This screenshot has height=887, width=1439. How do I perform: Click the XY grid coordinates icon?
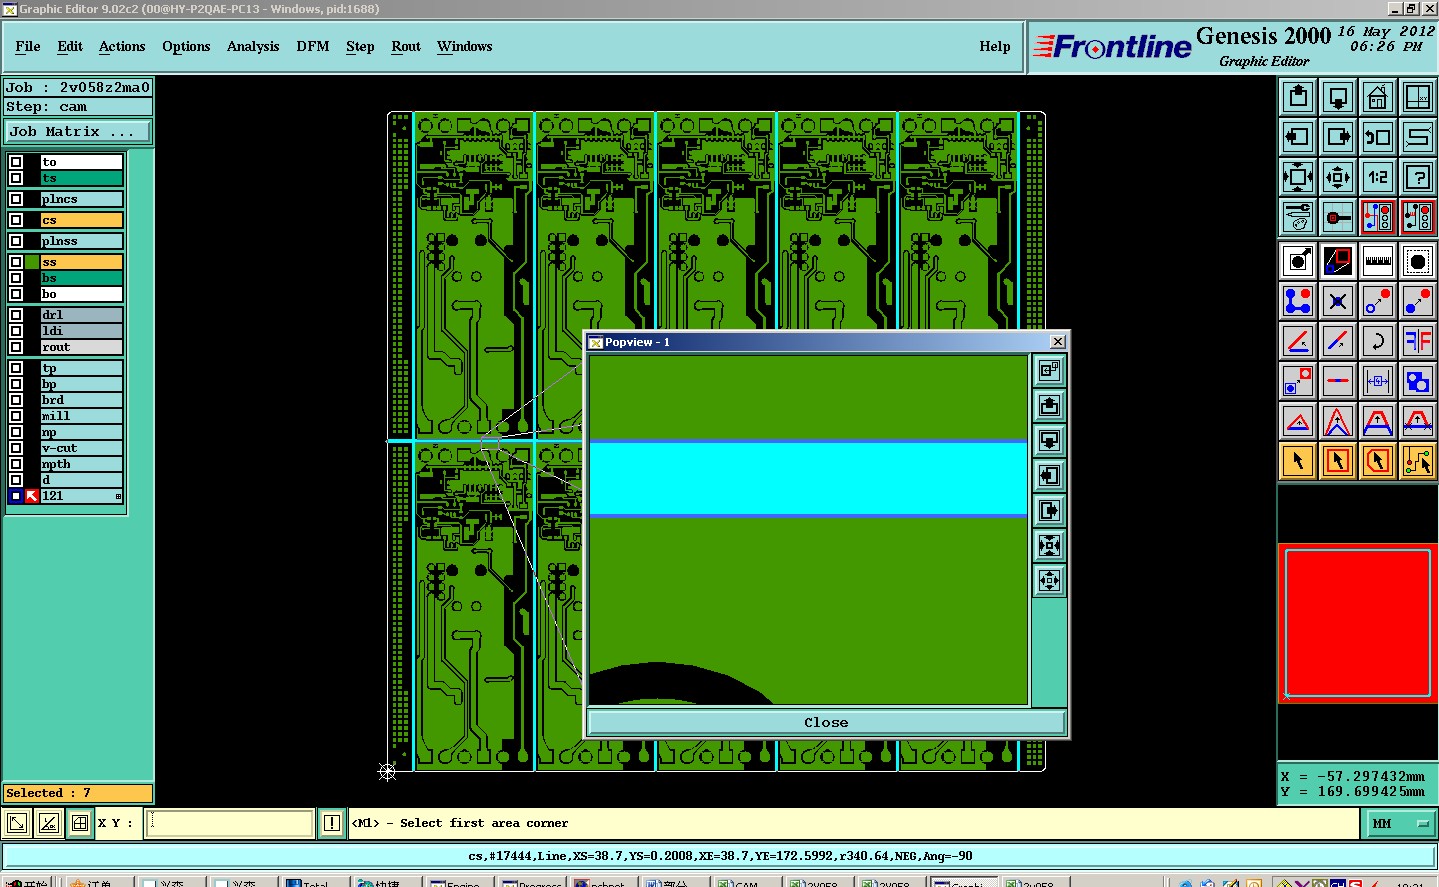pos(1418,97)
